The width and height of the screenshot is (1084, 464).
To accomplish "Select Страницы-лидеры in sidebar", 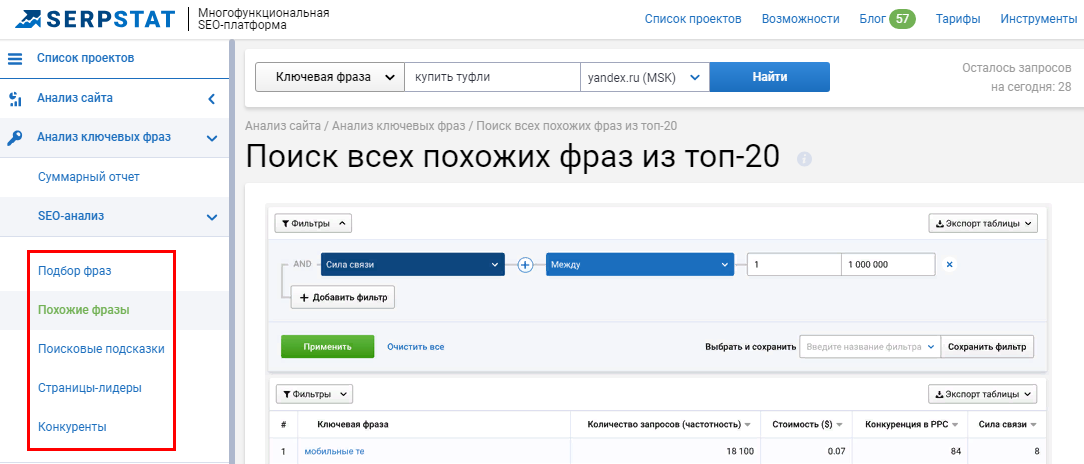I will tap(90, 388).
